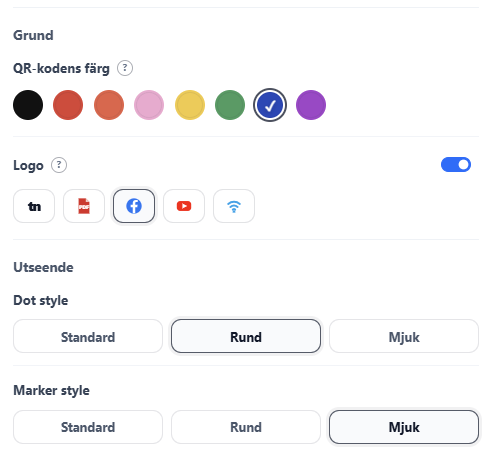The image size is (490, 459).
Task: Choose the WiFi logo icon
Action: [234, 206]
